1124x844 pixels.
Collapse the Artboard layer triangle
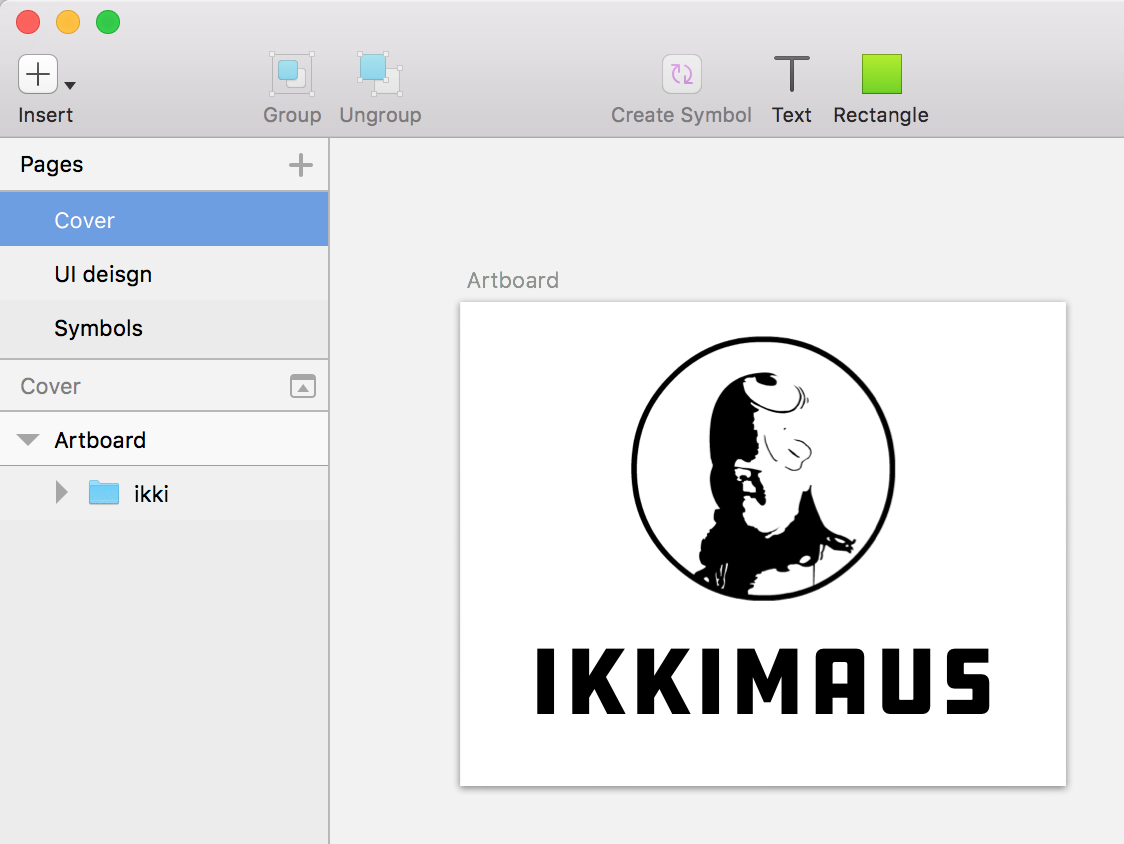[x=28, y=440]
